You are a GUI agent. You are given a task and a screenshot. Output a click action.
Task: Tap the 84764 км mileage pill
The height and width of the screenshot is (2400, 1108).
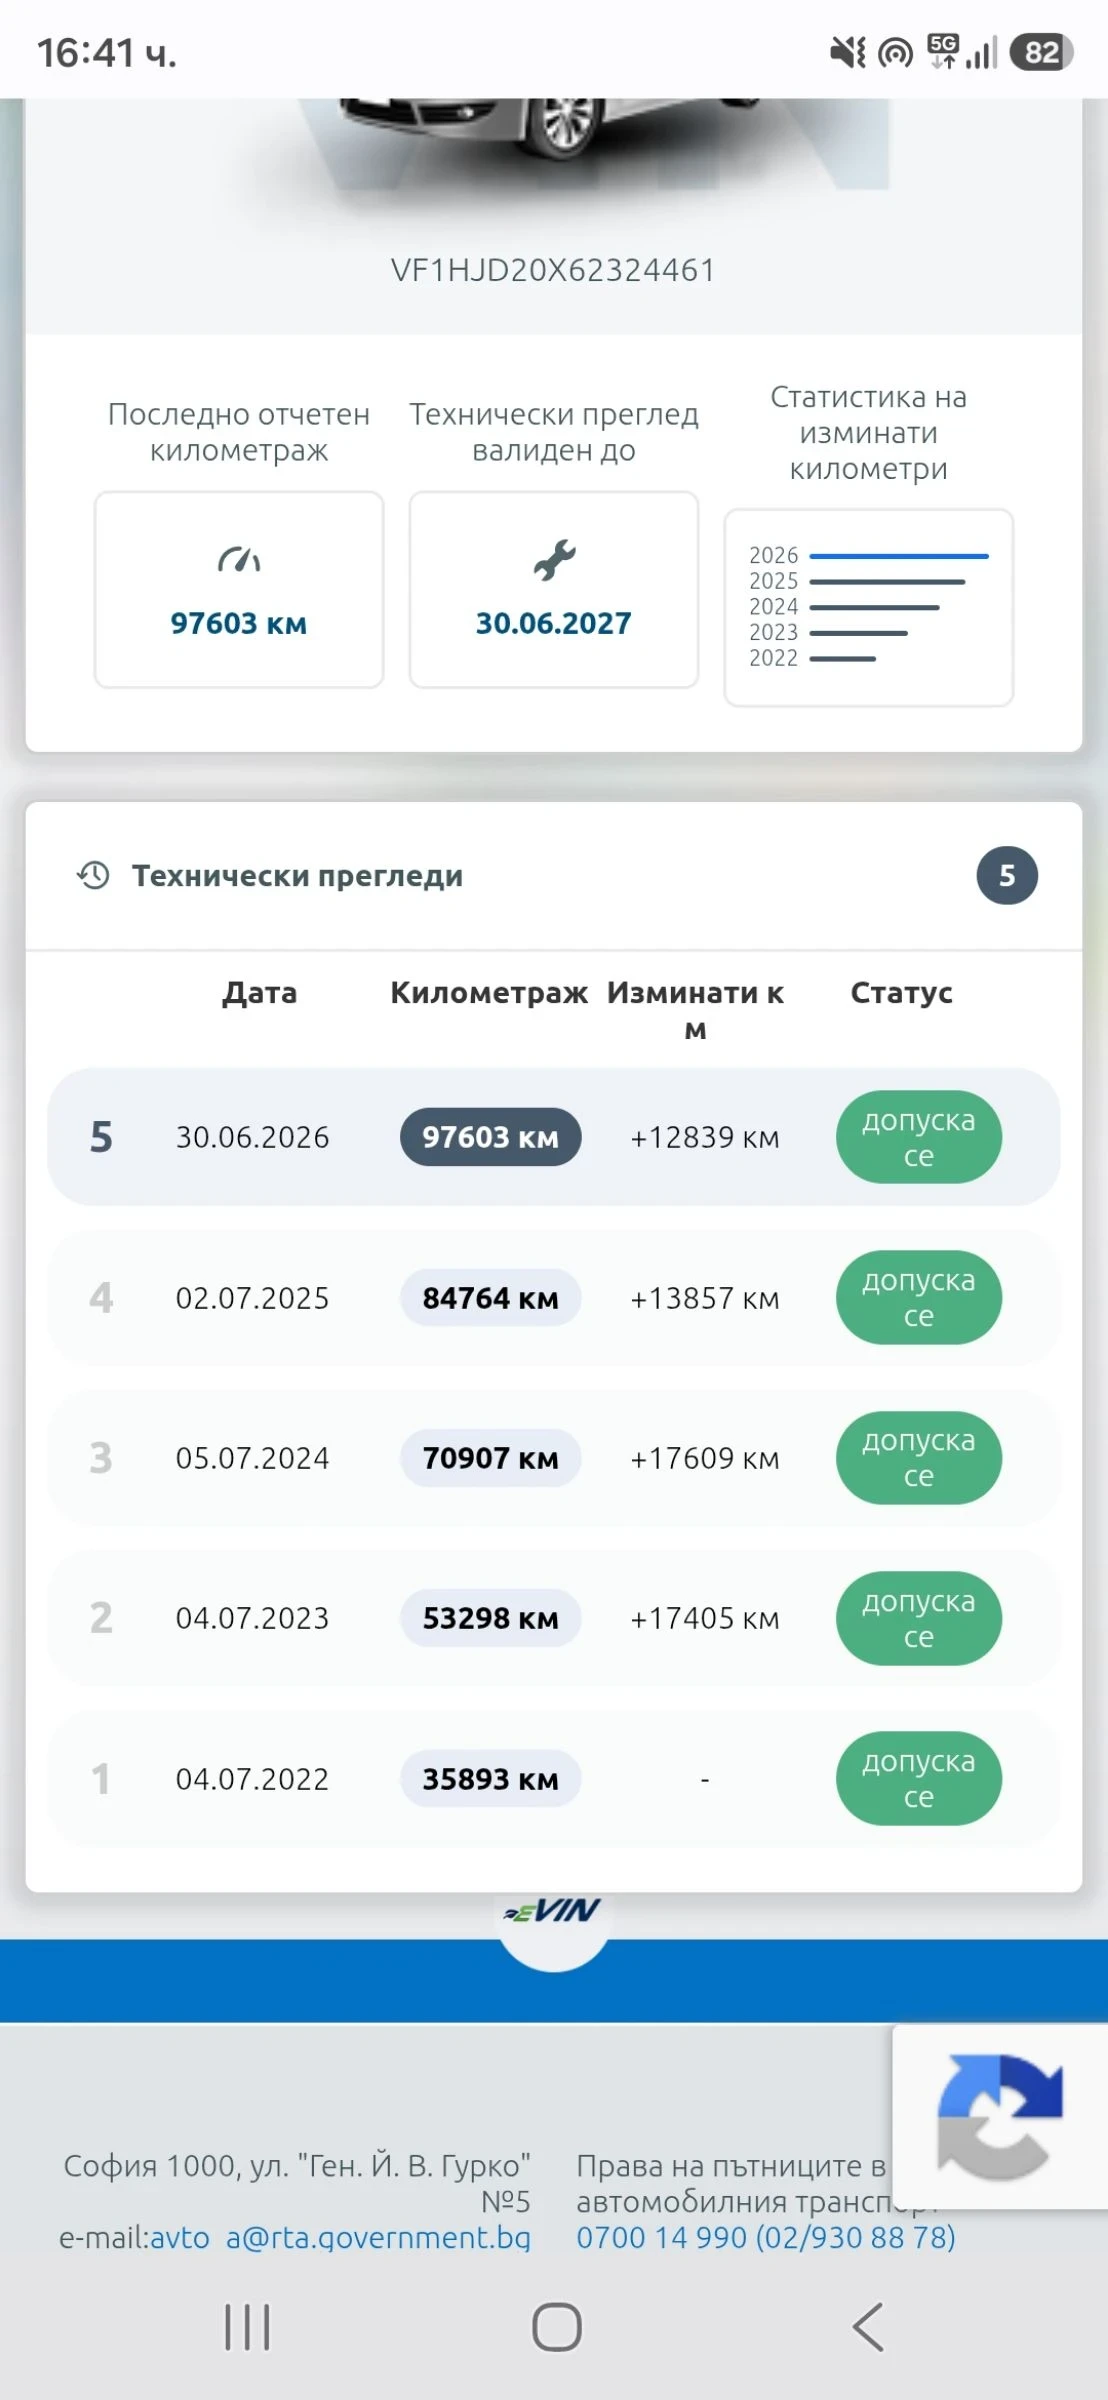click(490, 1298)
